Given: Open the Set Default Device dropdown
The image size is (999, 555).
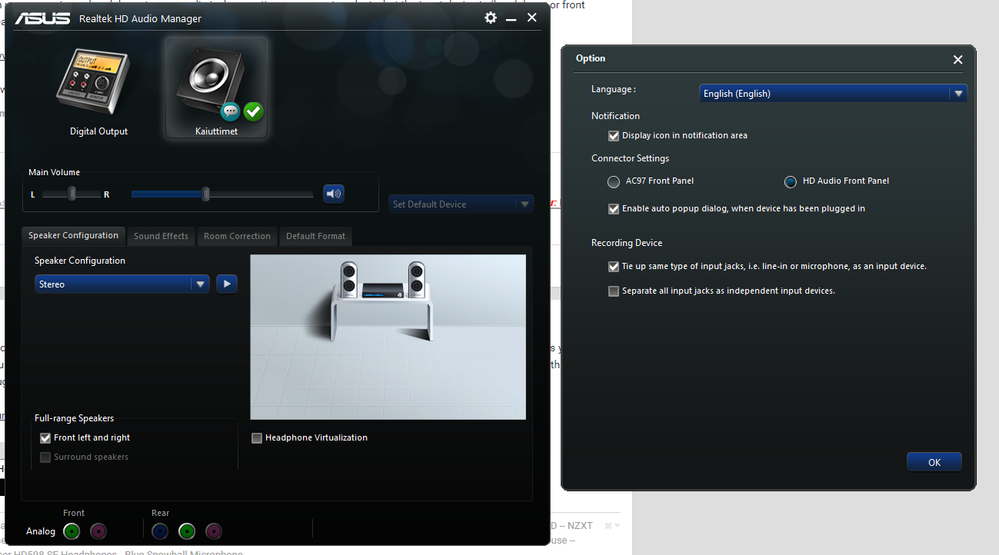Looking at the screenshot, I should 461,205.
